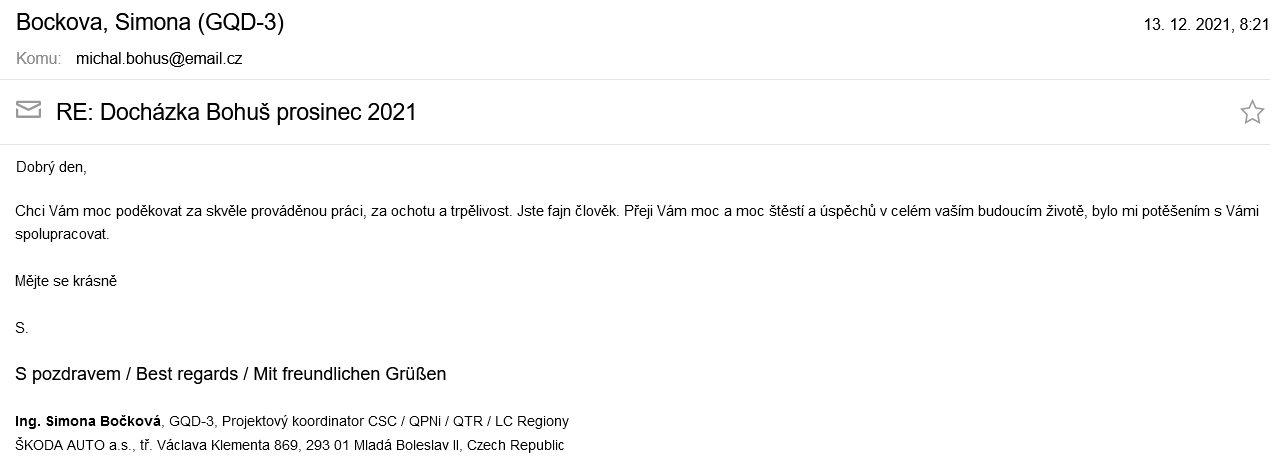Image resolution: width=1286 pixels, height=467 pixels.
Task: Click the greeting line Dobrý den
Action: pyautogui.click(x=52, y=167)
